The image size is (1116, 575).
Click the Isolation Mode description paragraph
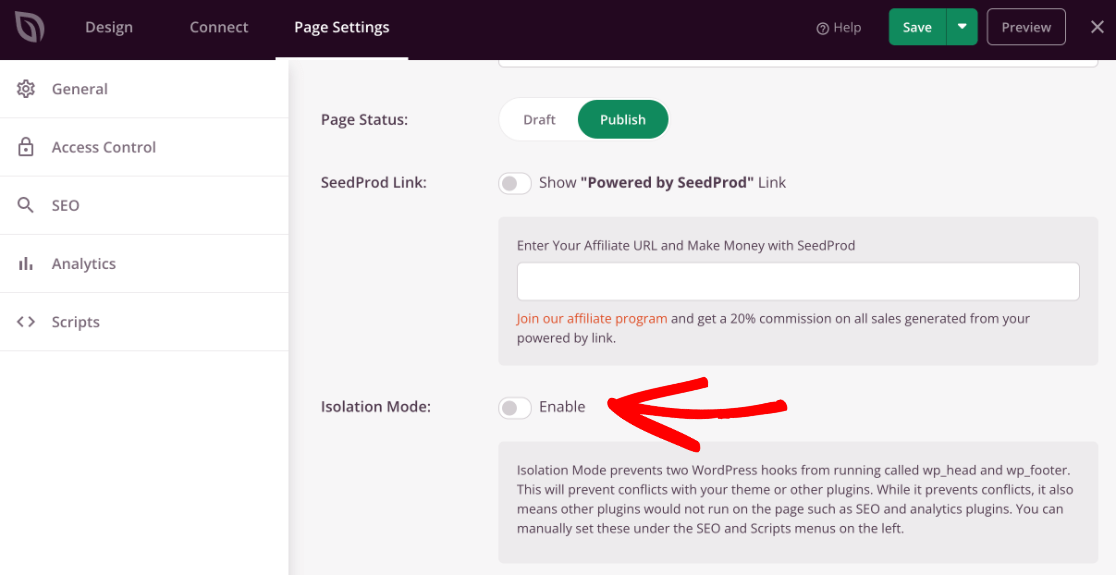[x=795, y=500]
